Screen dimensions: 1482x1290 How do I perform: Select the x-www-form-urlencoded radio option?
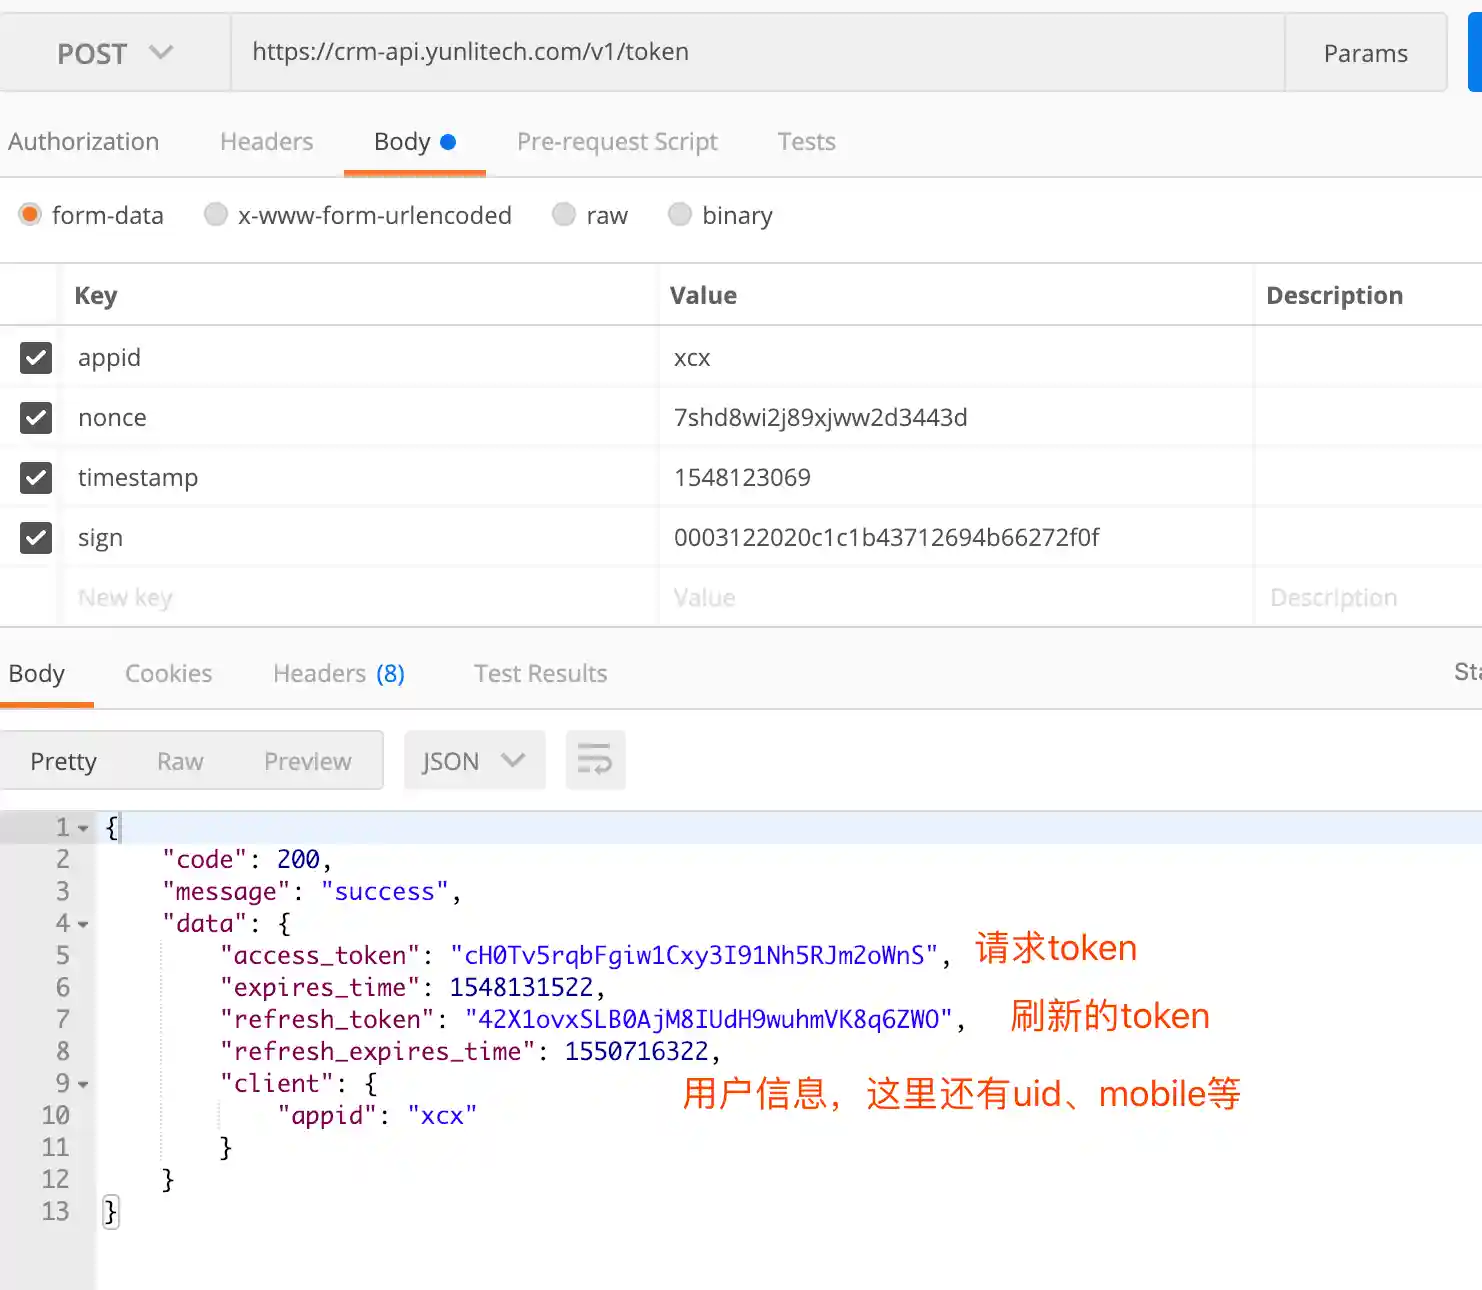tap(216, 215)
